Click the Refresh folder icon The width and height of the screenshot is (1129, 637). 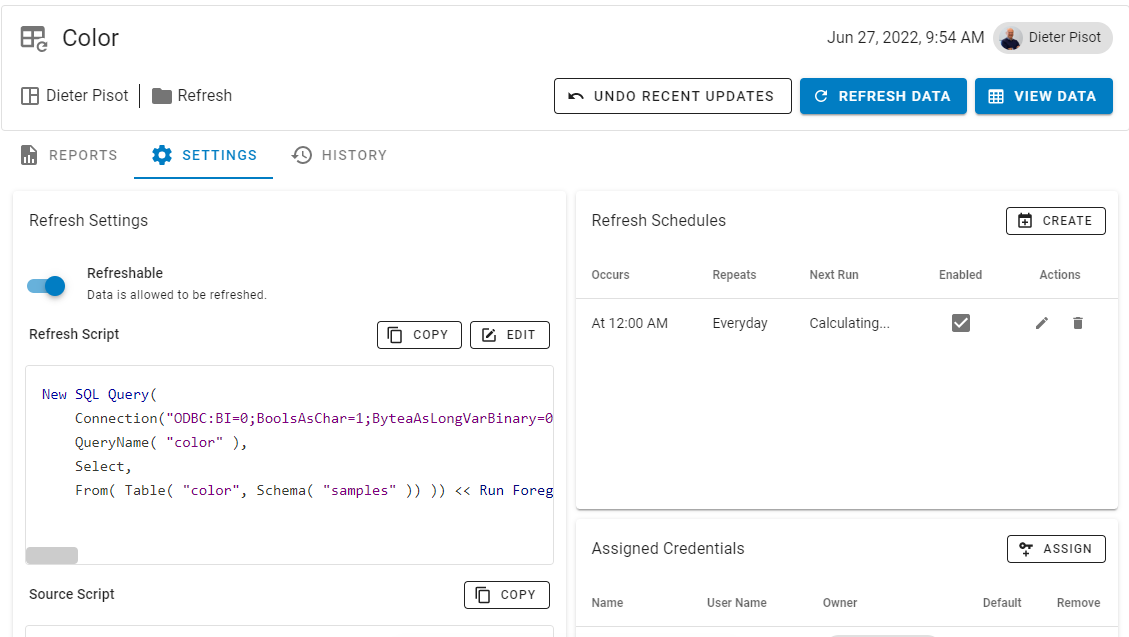pyautogui.click(x=160, y=95)
